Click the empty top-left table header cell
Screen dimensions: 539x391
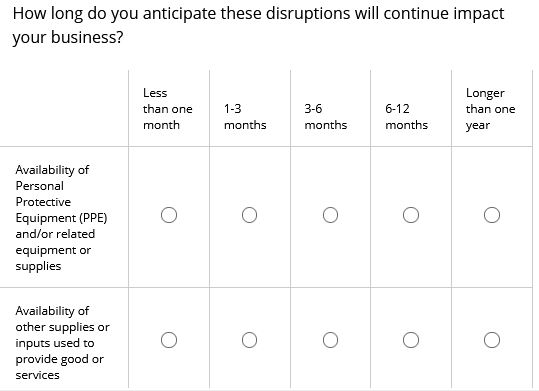64,108
